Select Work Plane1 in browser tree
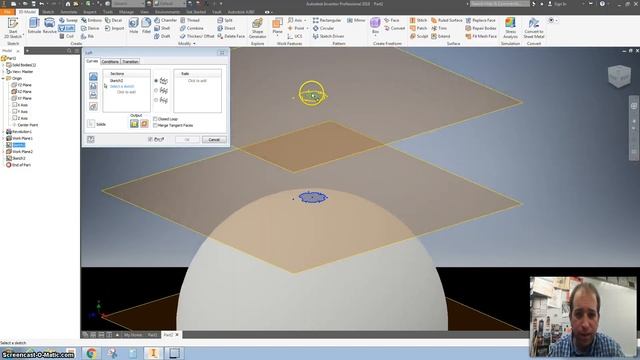Image resolution: width=640 pixels, height=360 pixels. [x=19, y=138]
